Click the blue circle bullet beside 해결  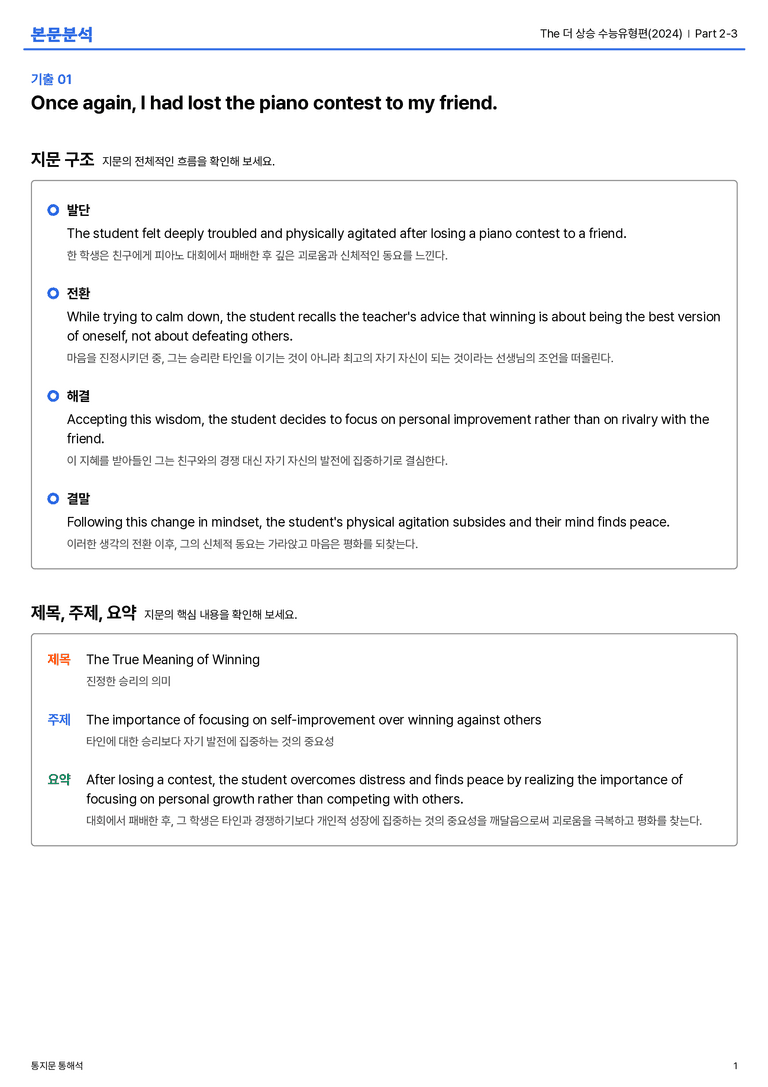pyautogui.click(x=53, y=396)
